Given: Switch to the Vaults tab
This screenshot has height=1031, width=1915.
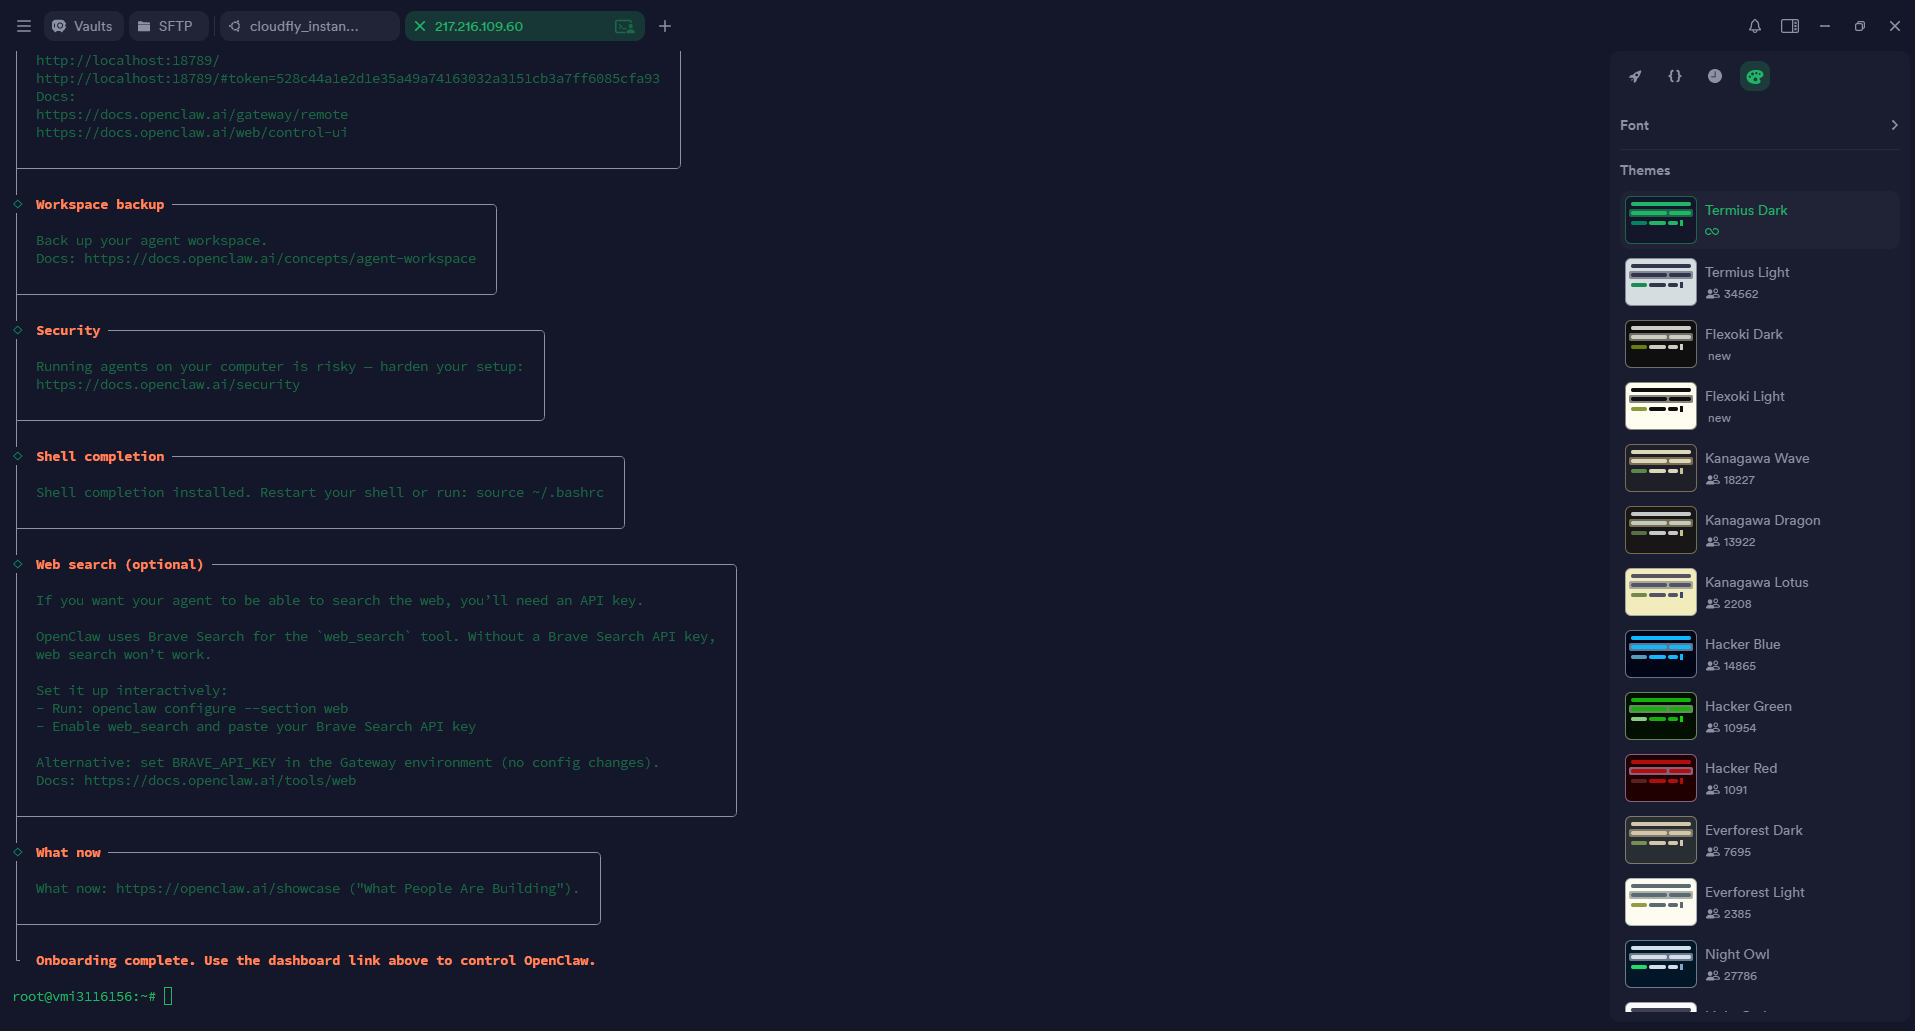Looking at the screenshot, I should (83, 26).
